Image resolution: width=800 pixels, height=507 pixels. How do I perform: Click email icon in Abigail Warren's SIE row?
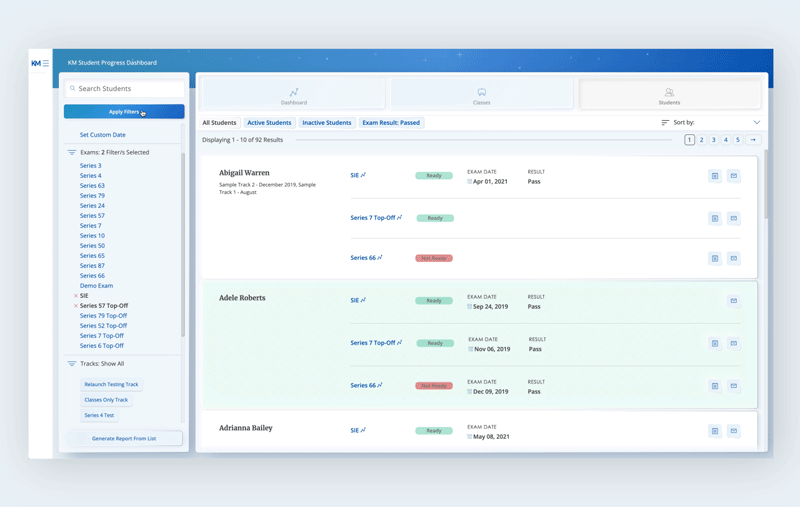[734, 176]
